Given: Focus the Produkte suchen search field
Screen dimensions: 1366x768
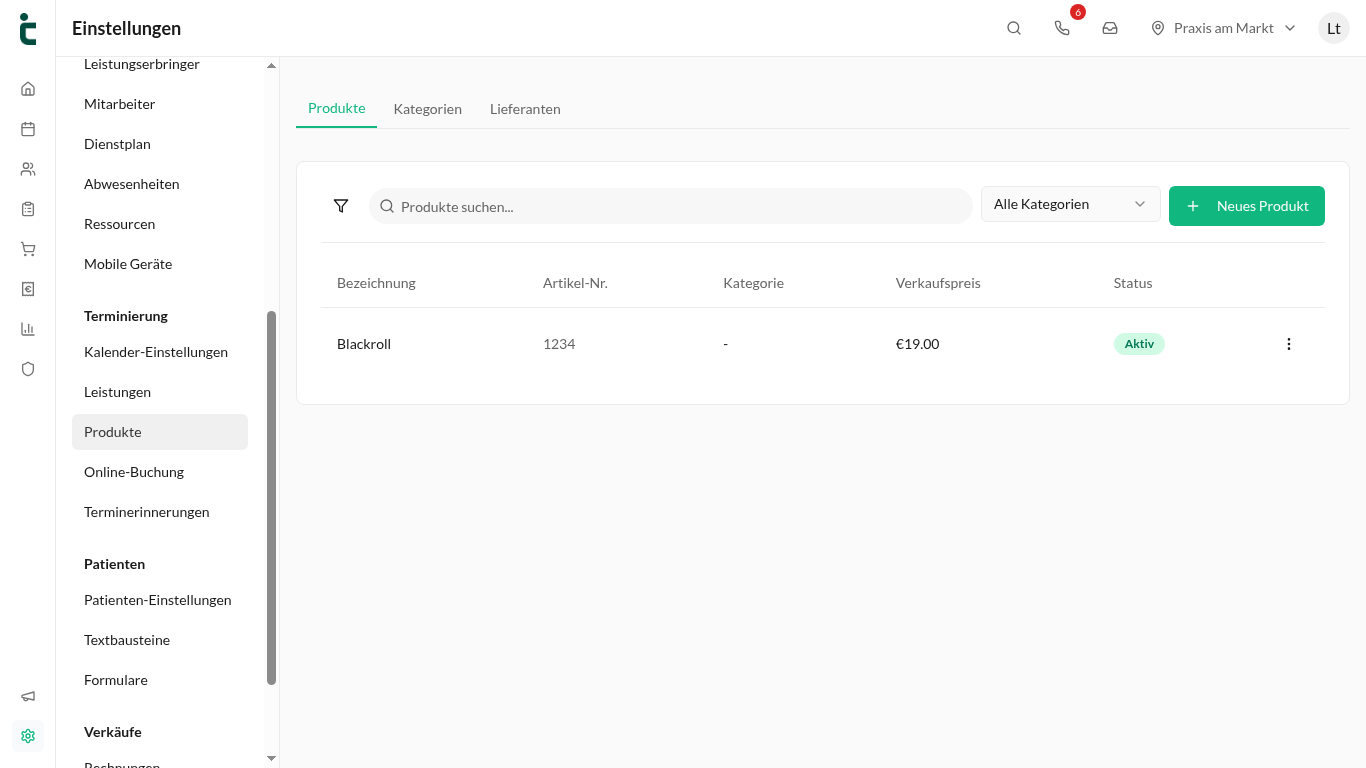Looking at the screenshot, I should [x=671, y=206].
